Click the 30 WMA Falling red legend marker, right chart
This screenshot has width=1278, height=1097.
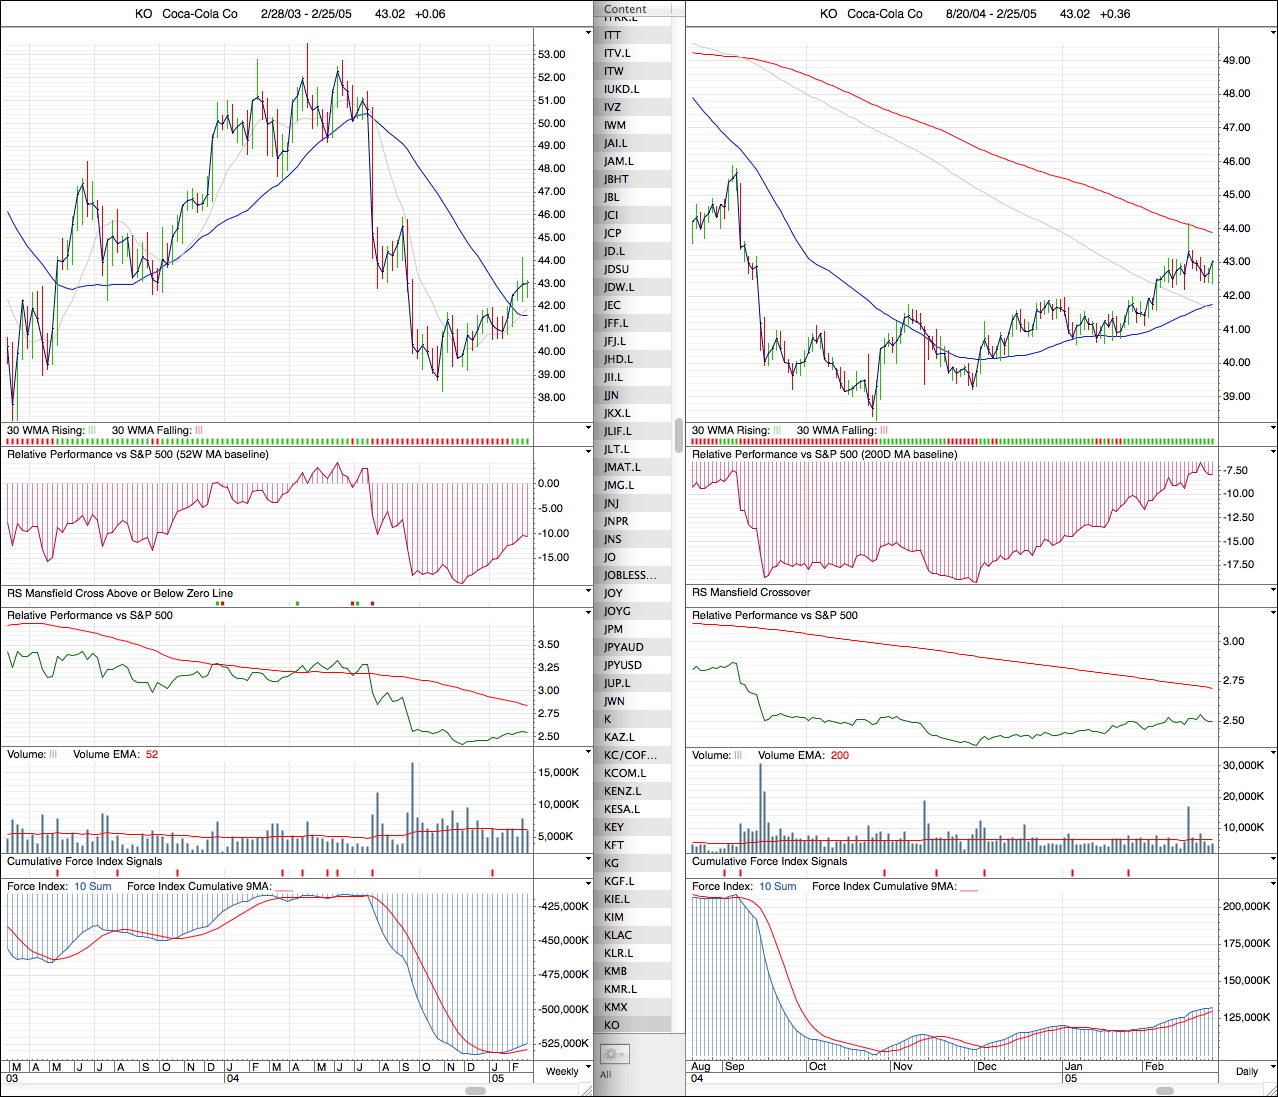884,431
